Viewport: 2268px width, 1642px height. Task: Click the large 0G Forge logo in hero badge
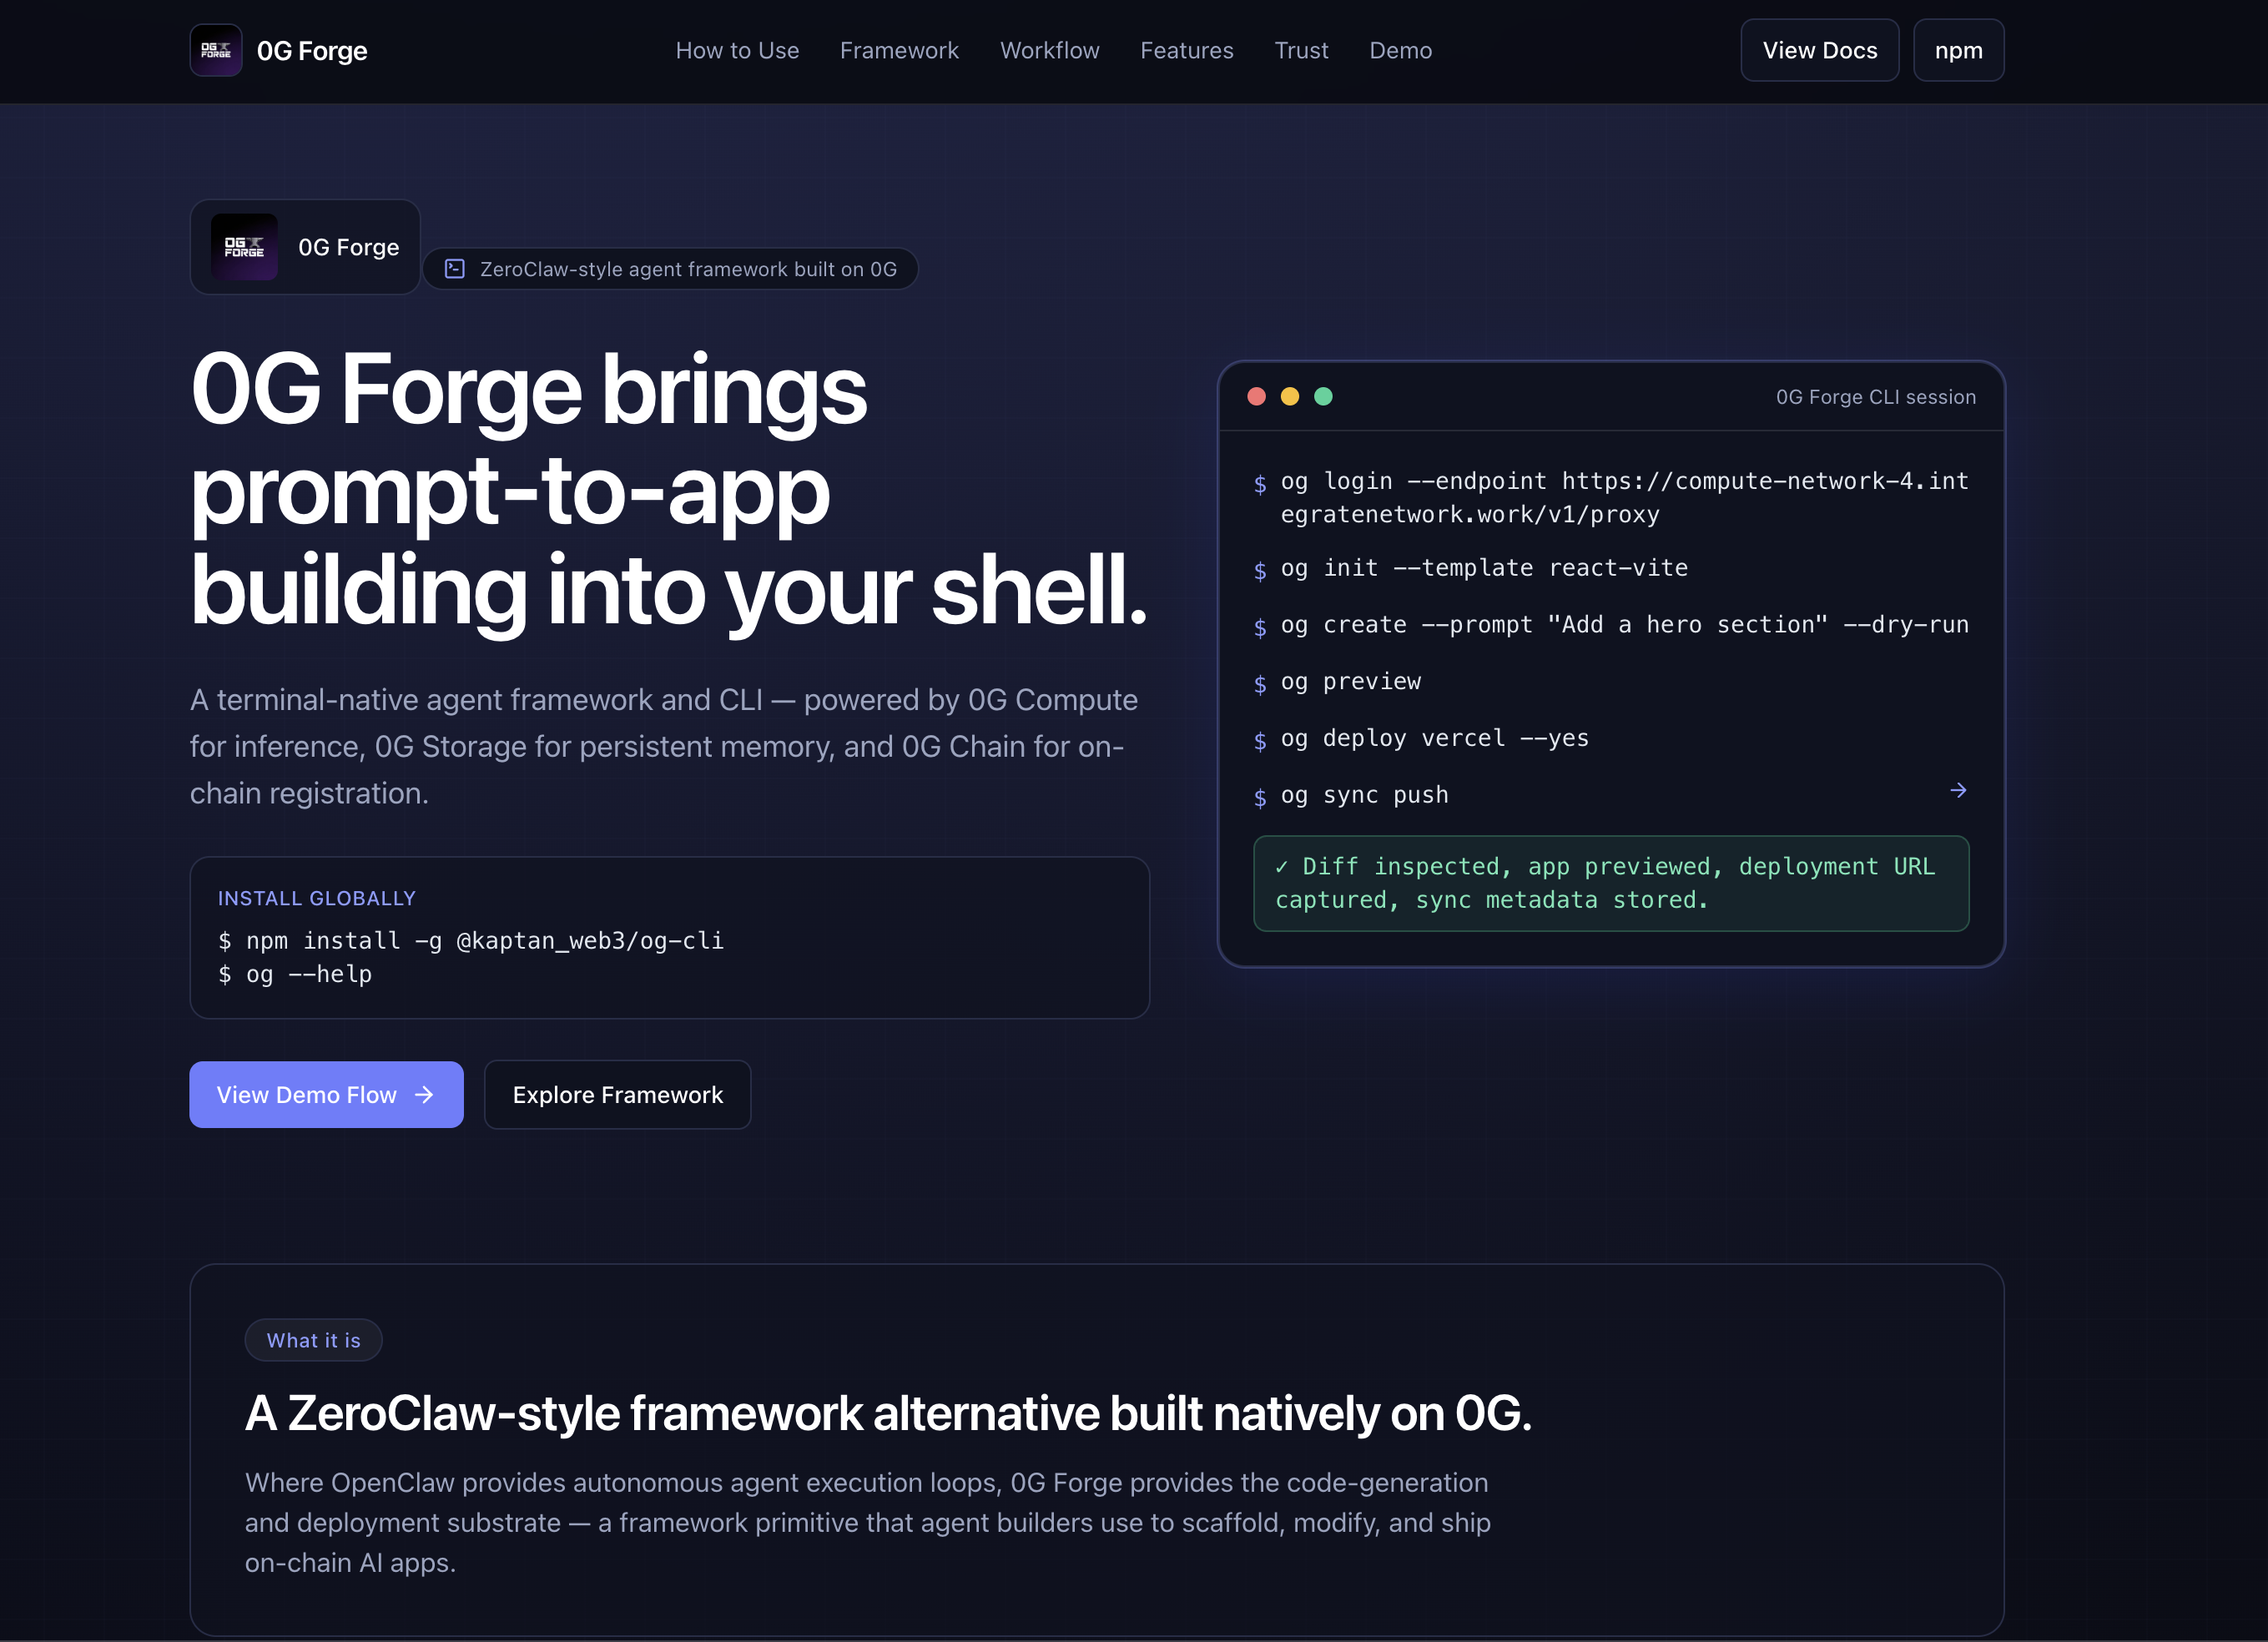tap(244, 247)
